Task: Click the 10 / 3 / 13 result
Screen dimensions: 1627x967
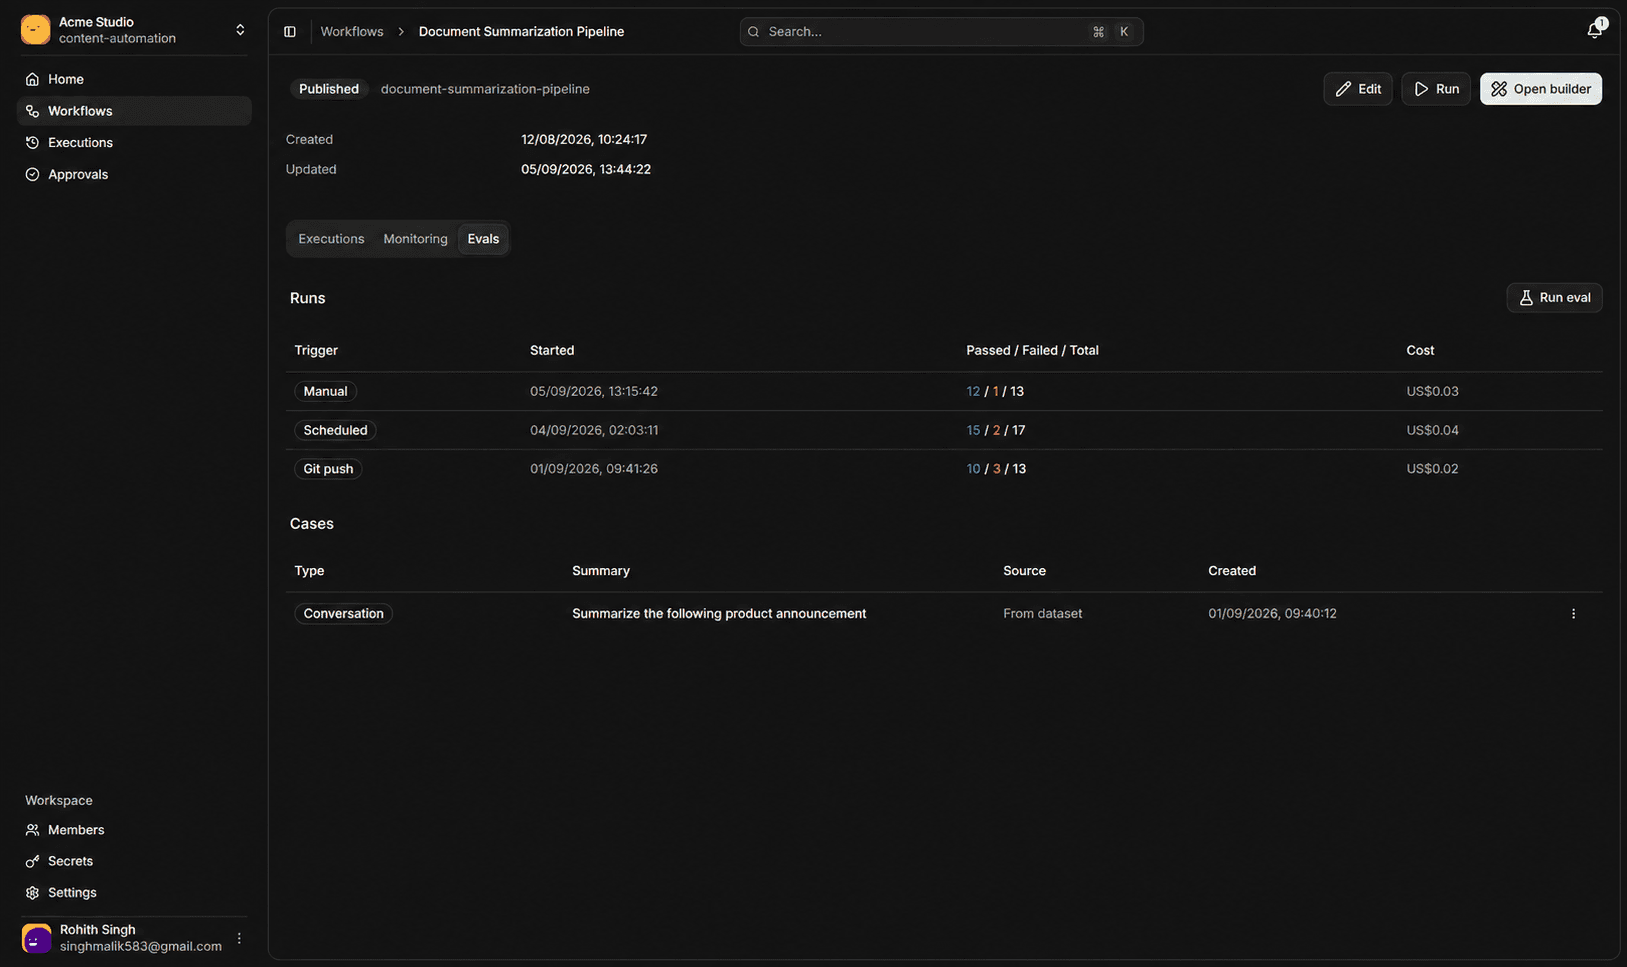Action: coord(996,469)
